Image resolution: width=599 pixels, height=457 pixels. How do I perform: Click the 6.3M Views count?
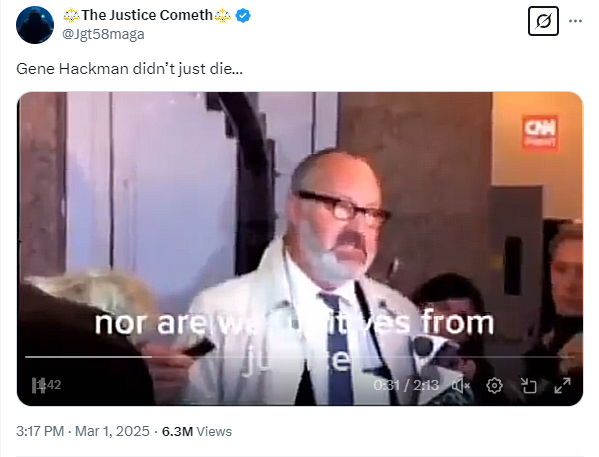tap(197, 431)
